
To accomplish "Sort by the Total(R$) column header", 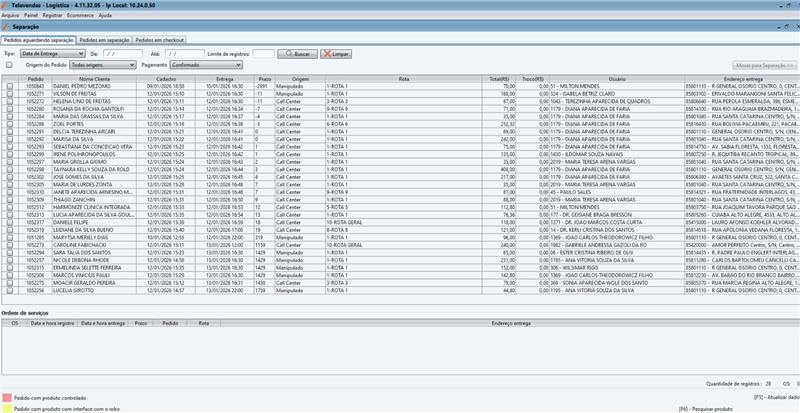I will point(499,79).
